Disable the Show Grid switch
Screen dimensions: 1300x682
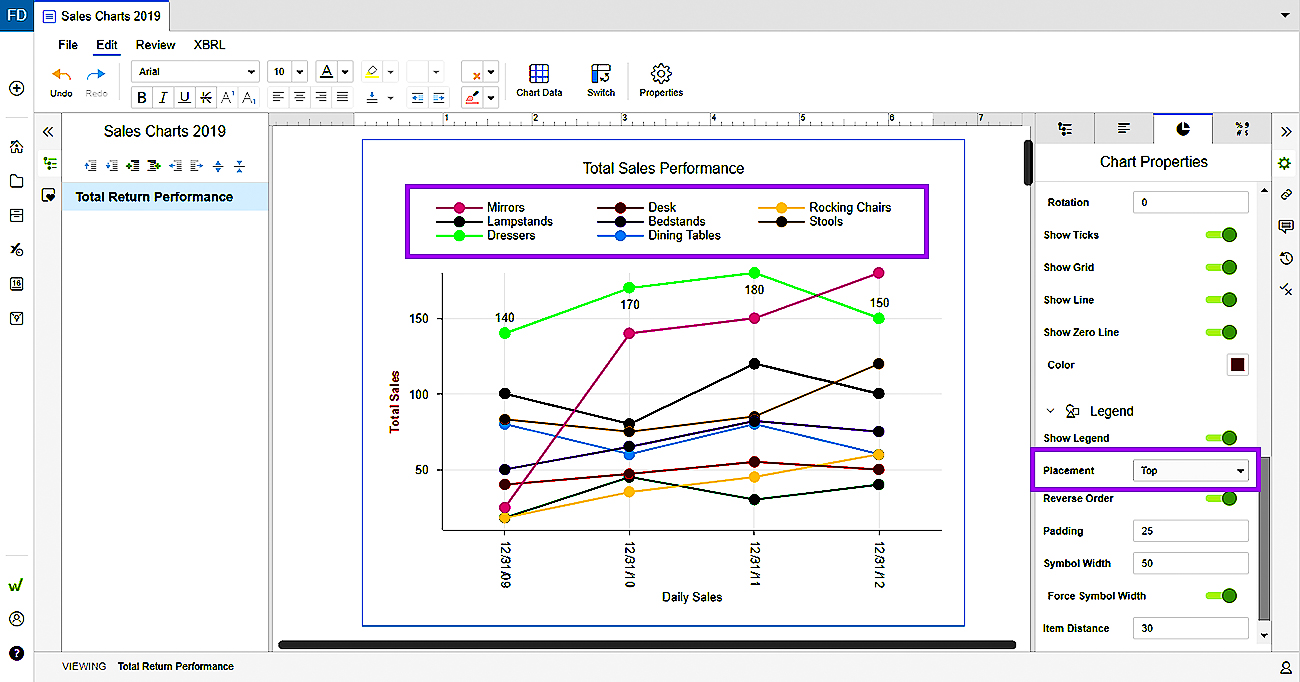tap(1221, 267)
